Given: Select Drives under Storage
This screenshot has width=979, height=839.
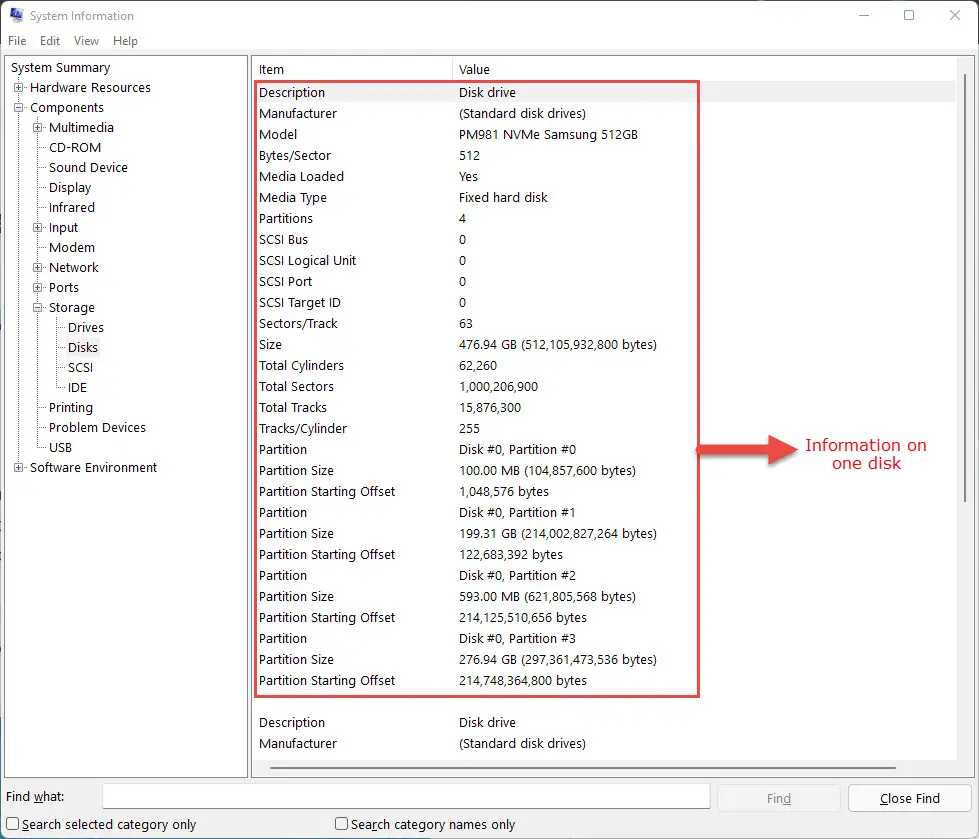Looking at the screenshot, I should 86,327.
